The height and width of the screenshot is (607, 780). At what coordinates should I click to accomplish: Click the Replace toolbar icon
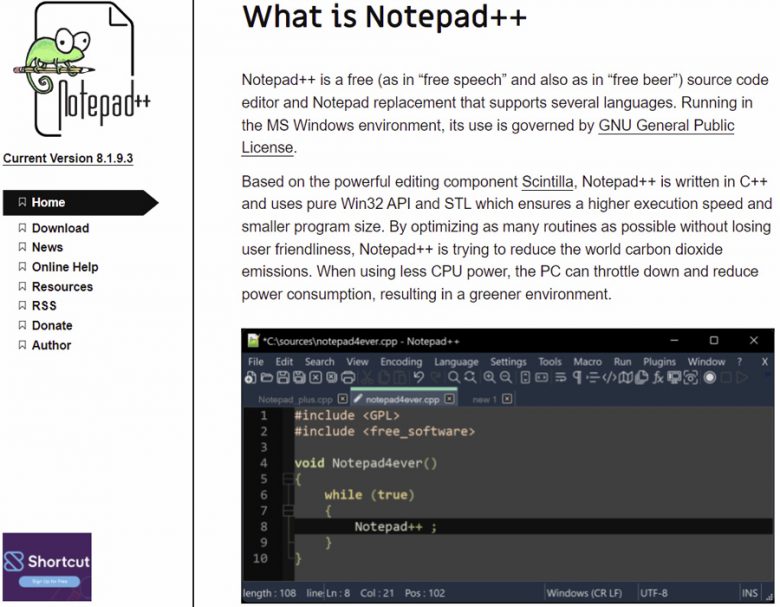(470, 377)
